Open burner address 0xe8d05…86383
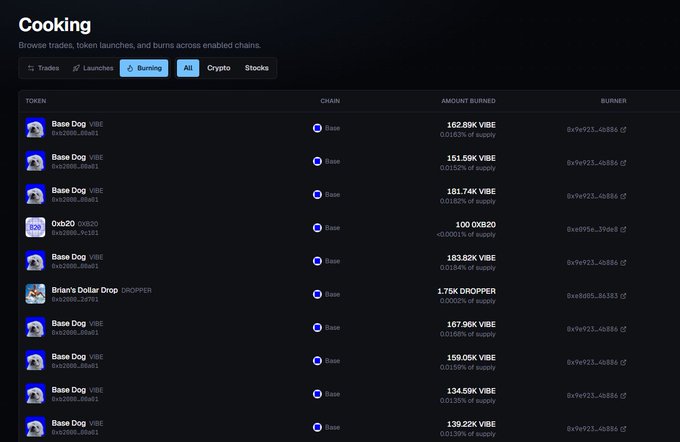Viewport: 680px width, 442px height. tap(592, 296)
